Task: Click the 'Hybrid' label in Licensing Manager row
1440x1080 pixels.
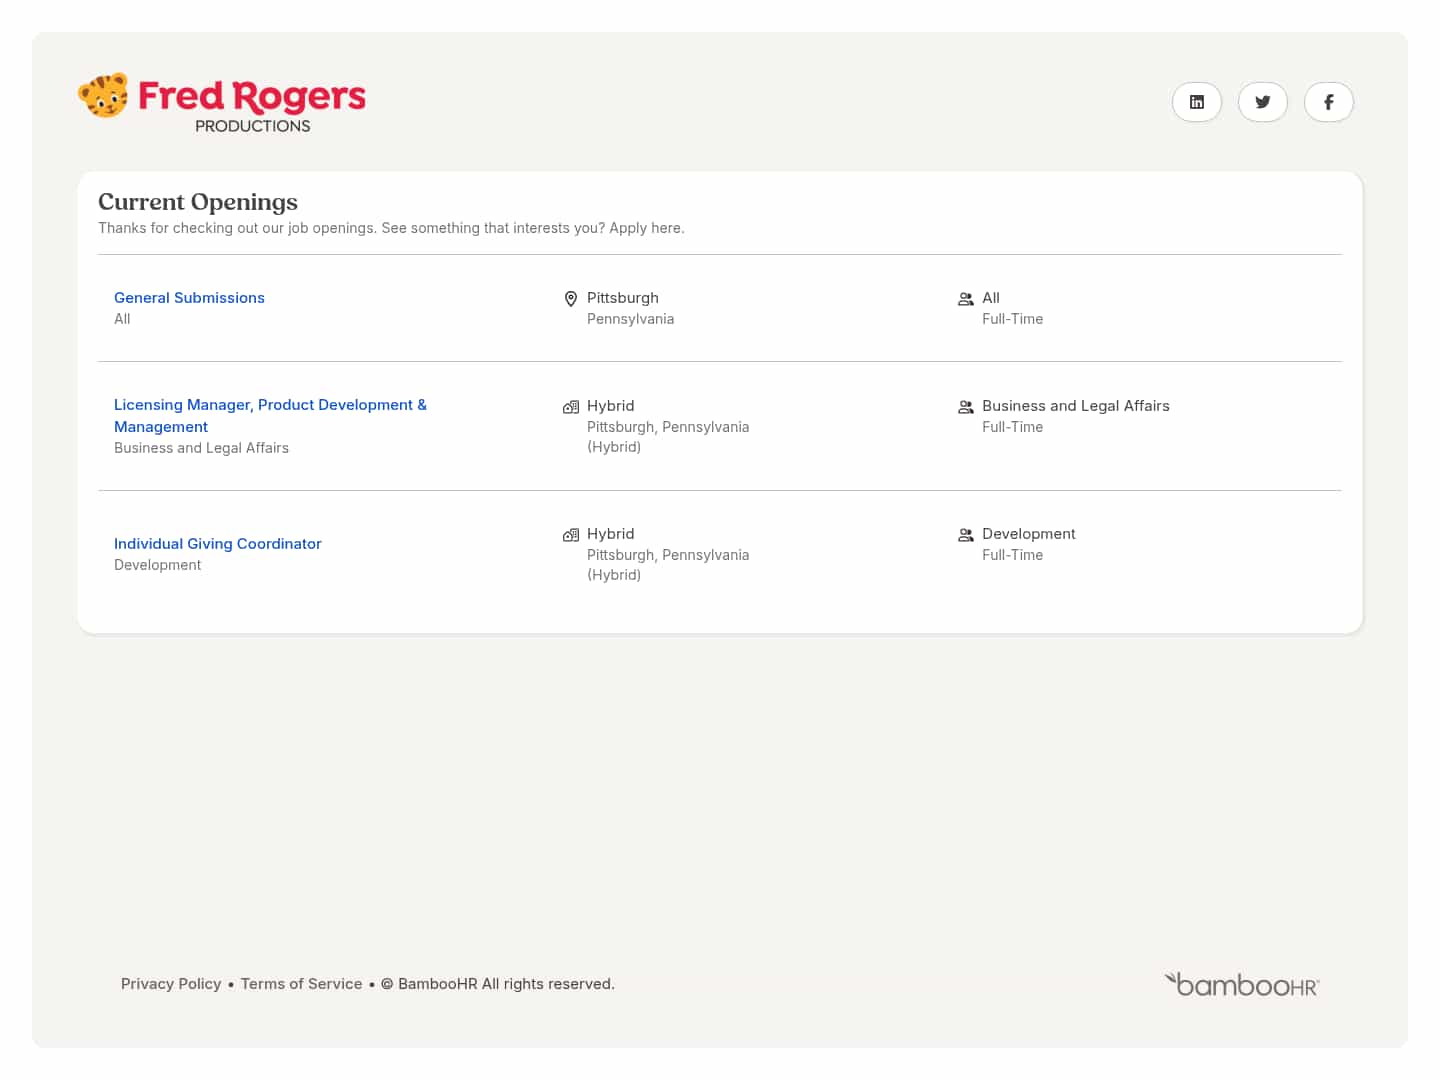Action: tap(610, 406)
